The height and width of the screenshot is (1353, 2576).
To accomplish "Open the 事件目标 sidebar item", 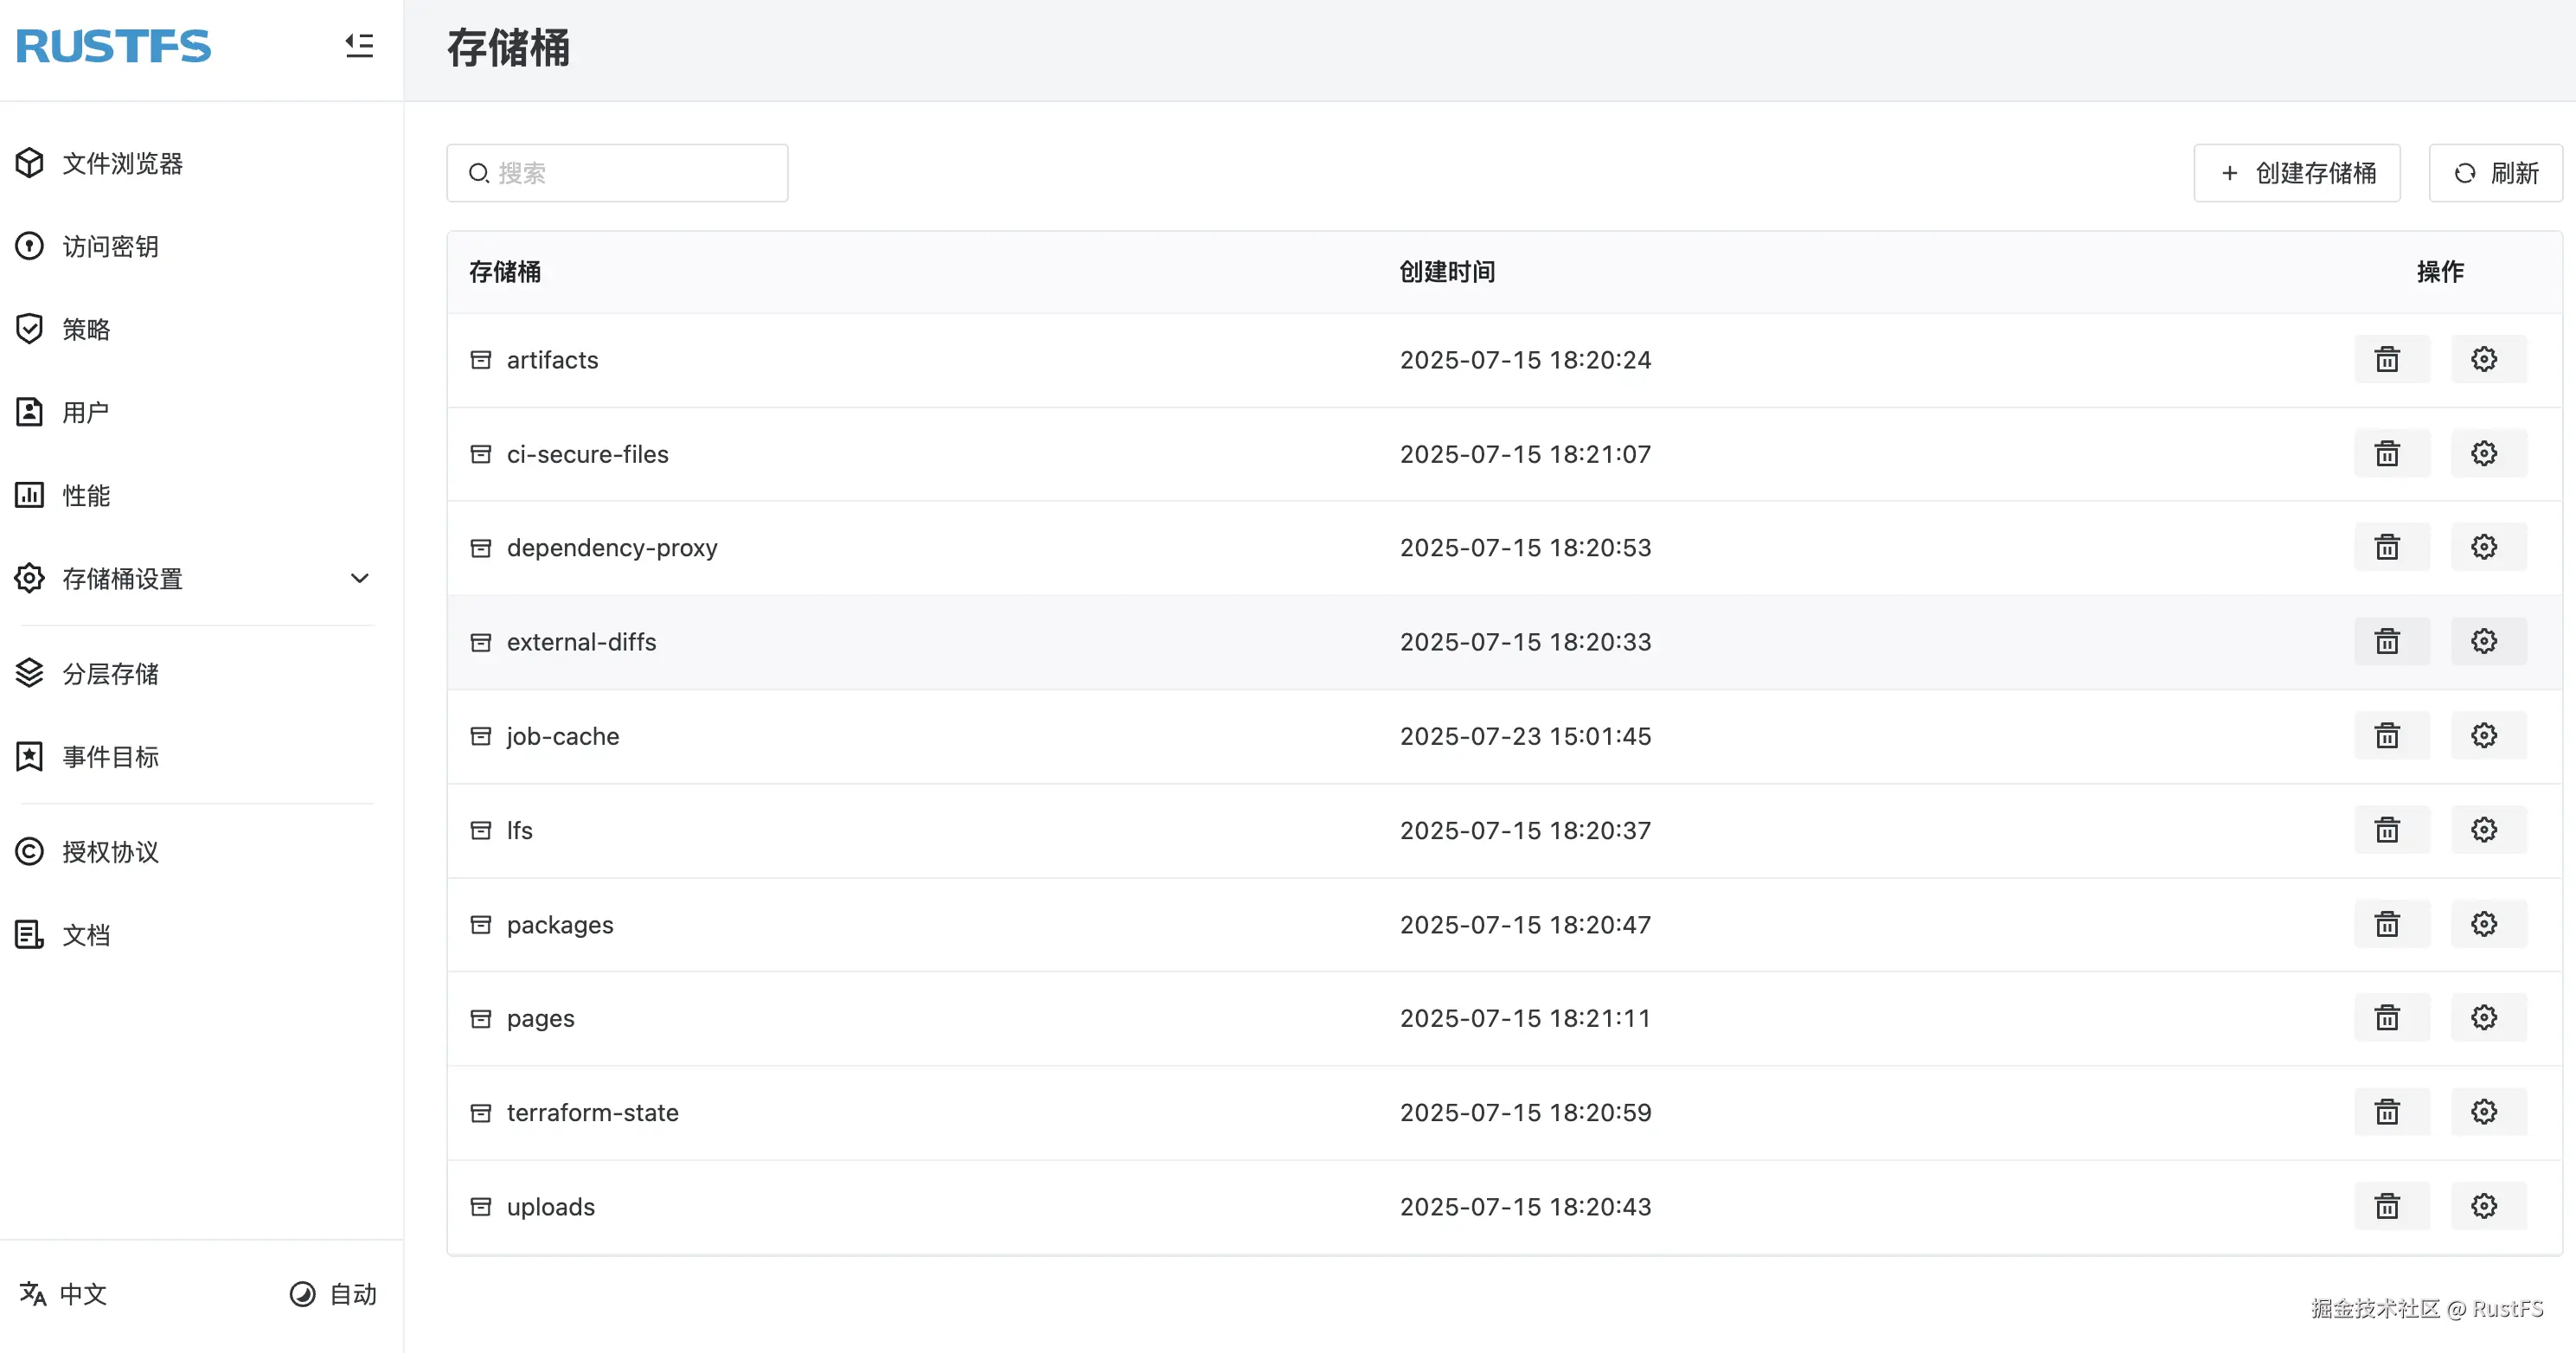I will pos(110,757).
